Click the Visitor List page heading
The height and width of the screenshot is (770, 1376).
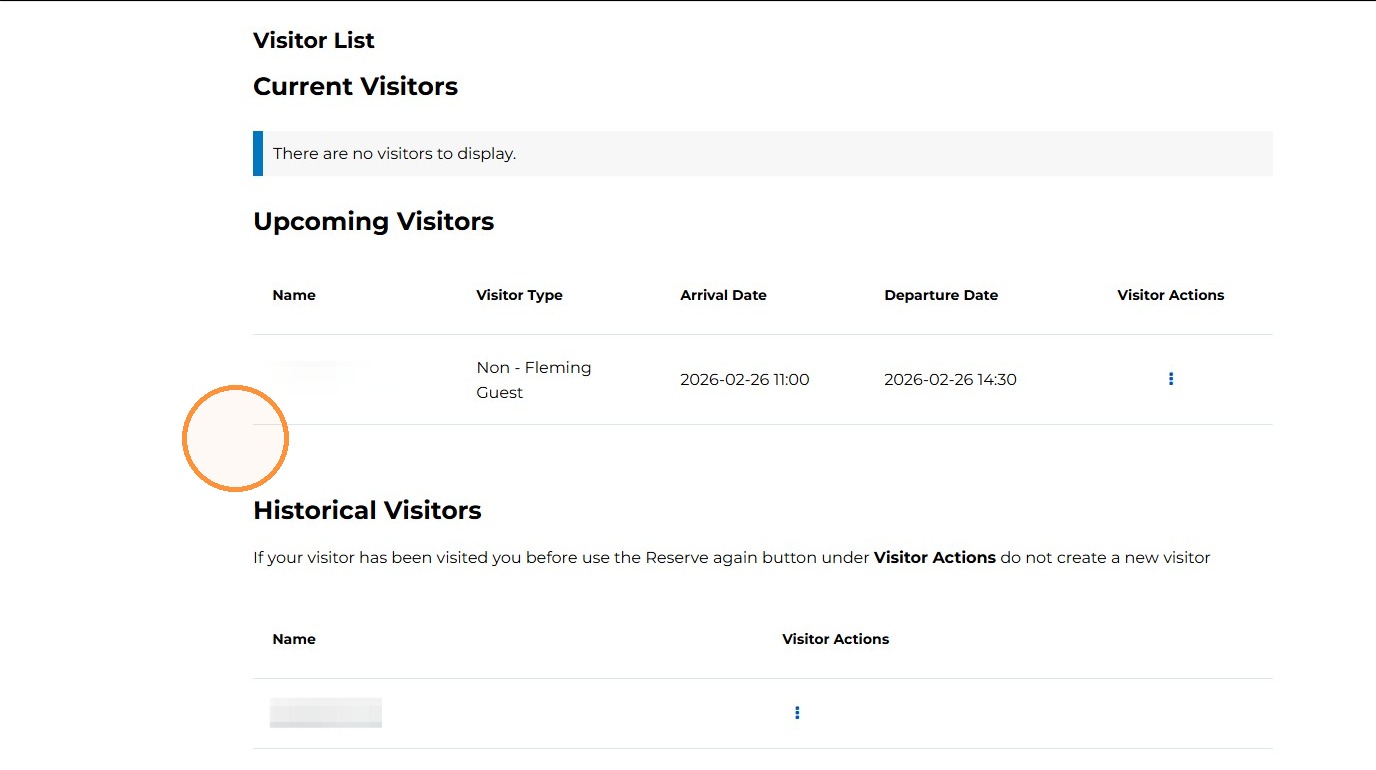tap(314, 41)
